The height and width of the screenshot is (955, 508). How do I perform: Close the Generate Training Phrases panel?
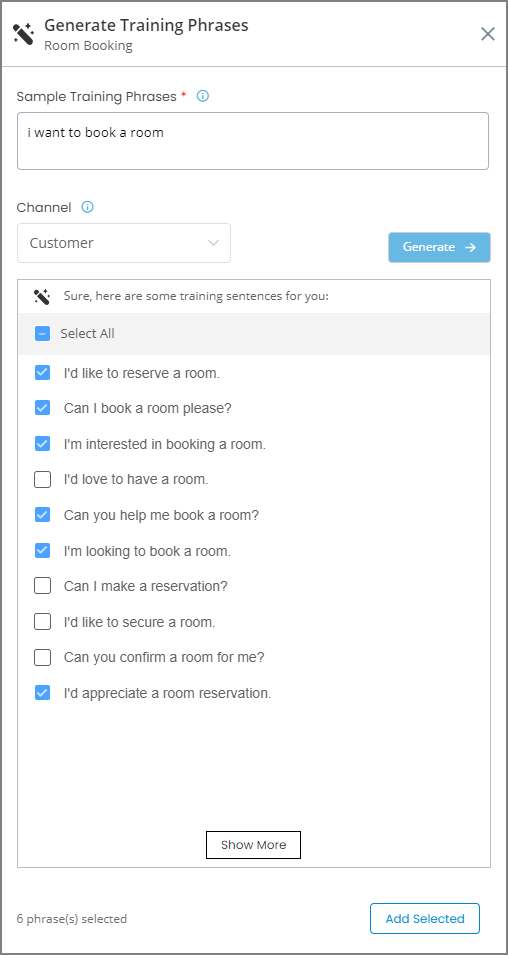[488, 33]
